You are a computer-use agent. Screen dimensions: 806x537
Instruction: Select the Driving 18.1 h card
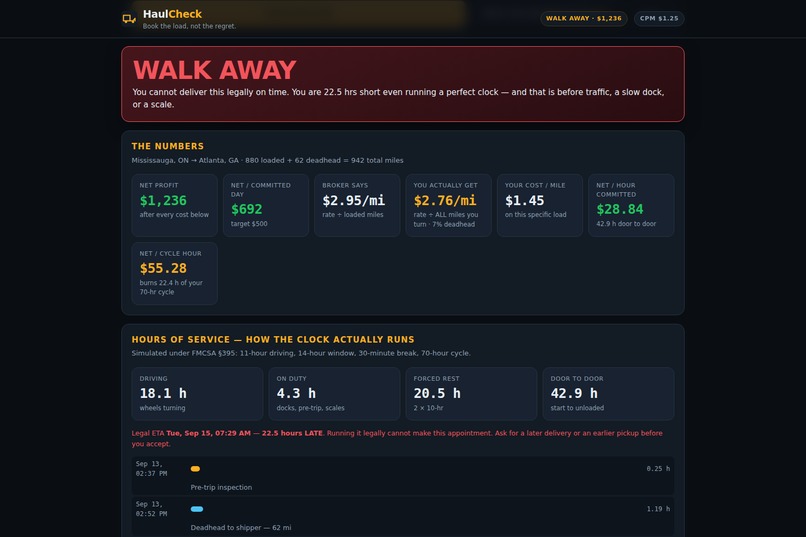[197, 394]
